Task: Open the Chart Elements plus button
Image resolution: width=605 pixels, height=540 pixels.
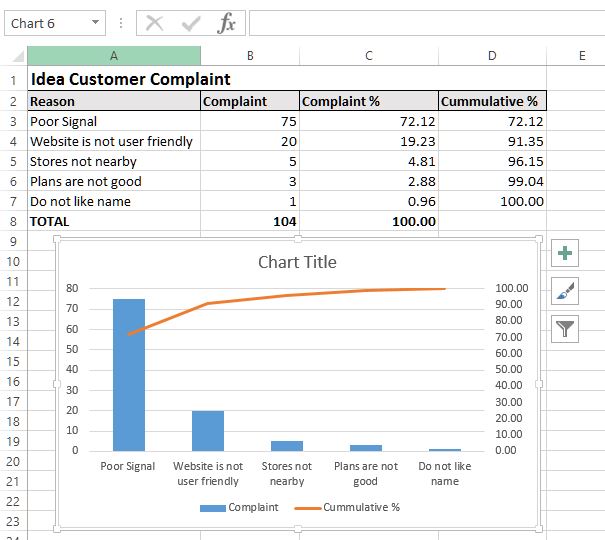Action: pos(564,253)
